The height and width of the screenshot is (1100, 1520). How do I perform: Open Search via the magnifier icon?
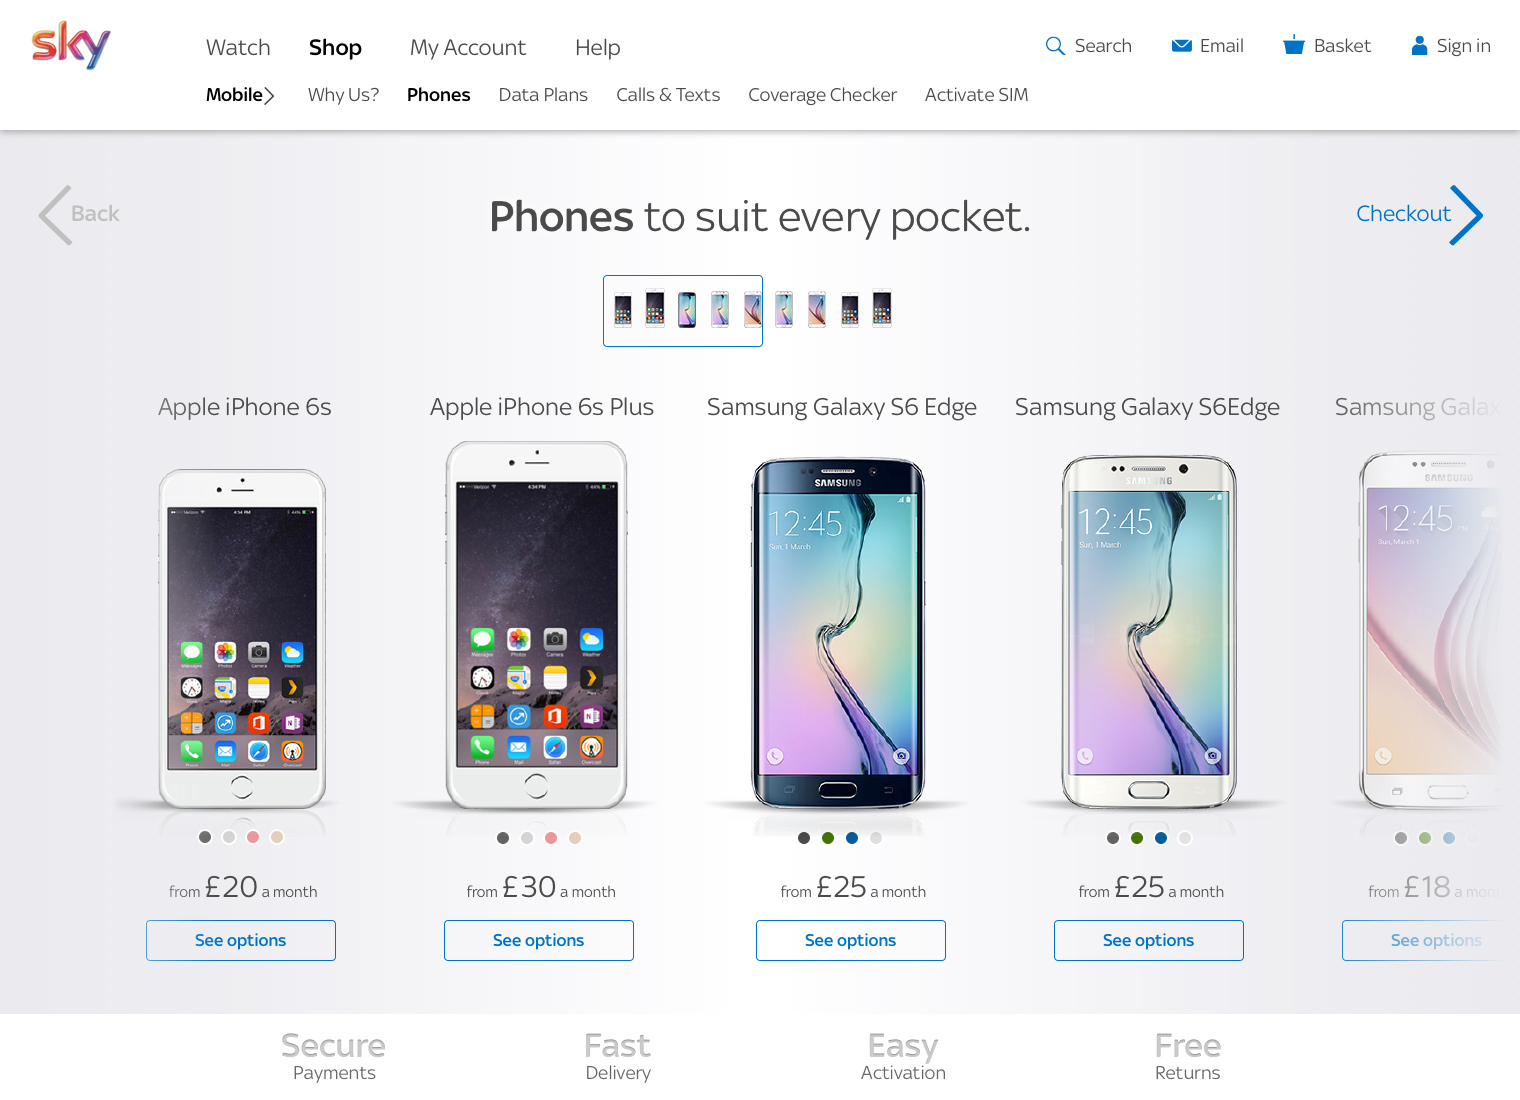tap(1054, 46)
